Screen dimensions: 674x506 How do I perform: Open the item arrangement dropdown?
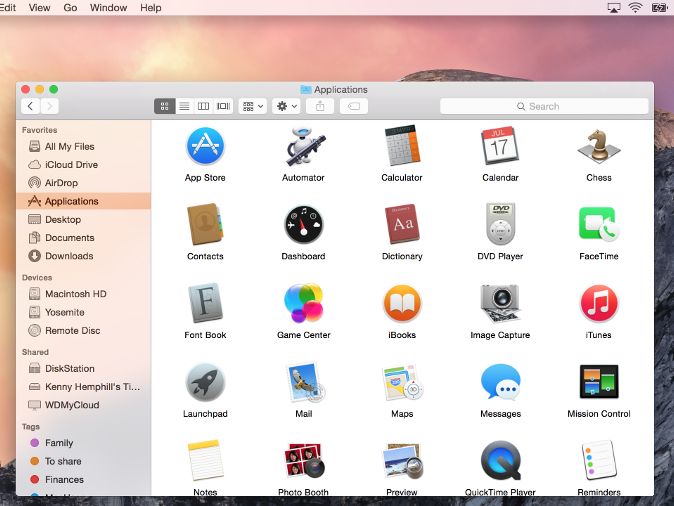tap(253, 106)
